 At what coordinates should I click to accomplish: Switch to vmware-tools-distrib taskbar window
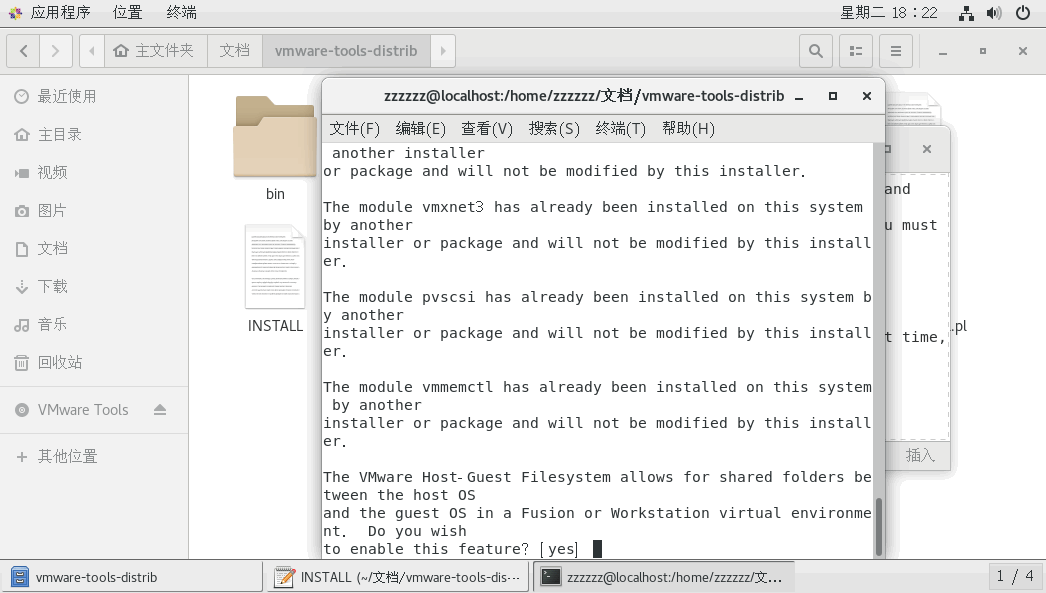[131, 577]
